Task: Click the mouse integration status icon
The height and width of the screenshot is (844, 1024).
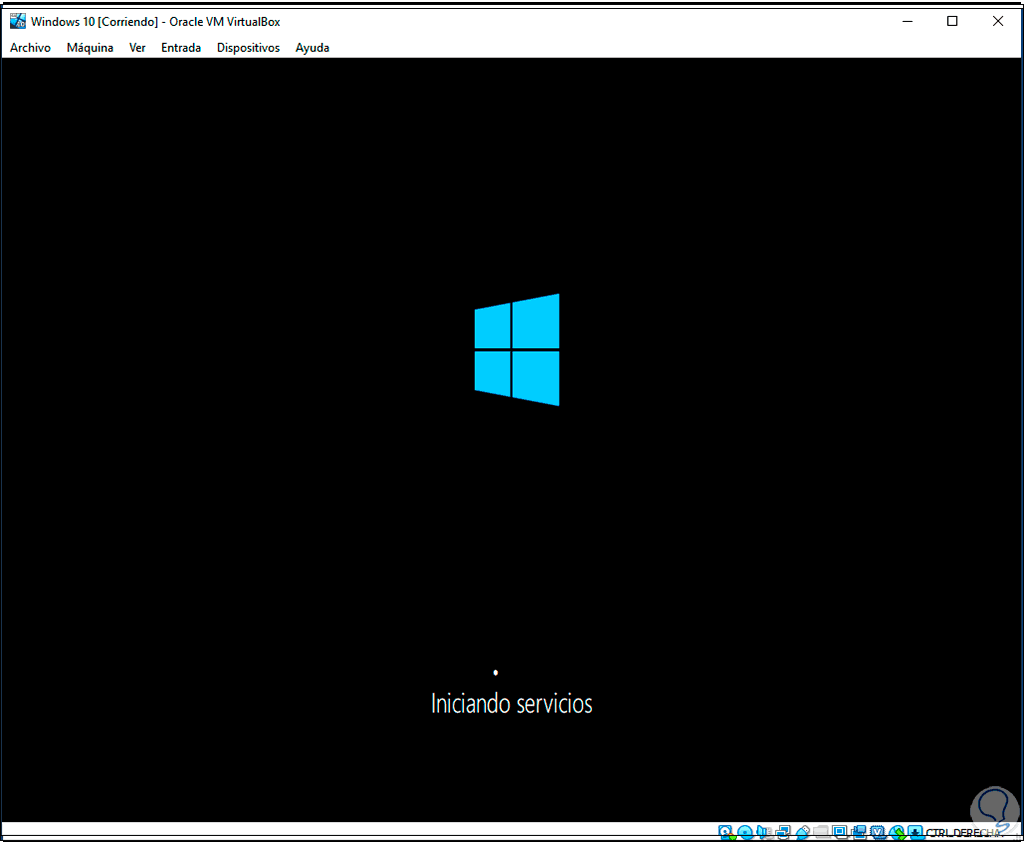Action: click(x=897, y=832)
